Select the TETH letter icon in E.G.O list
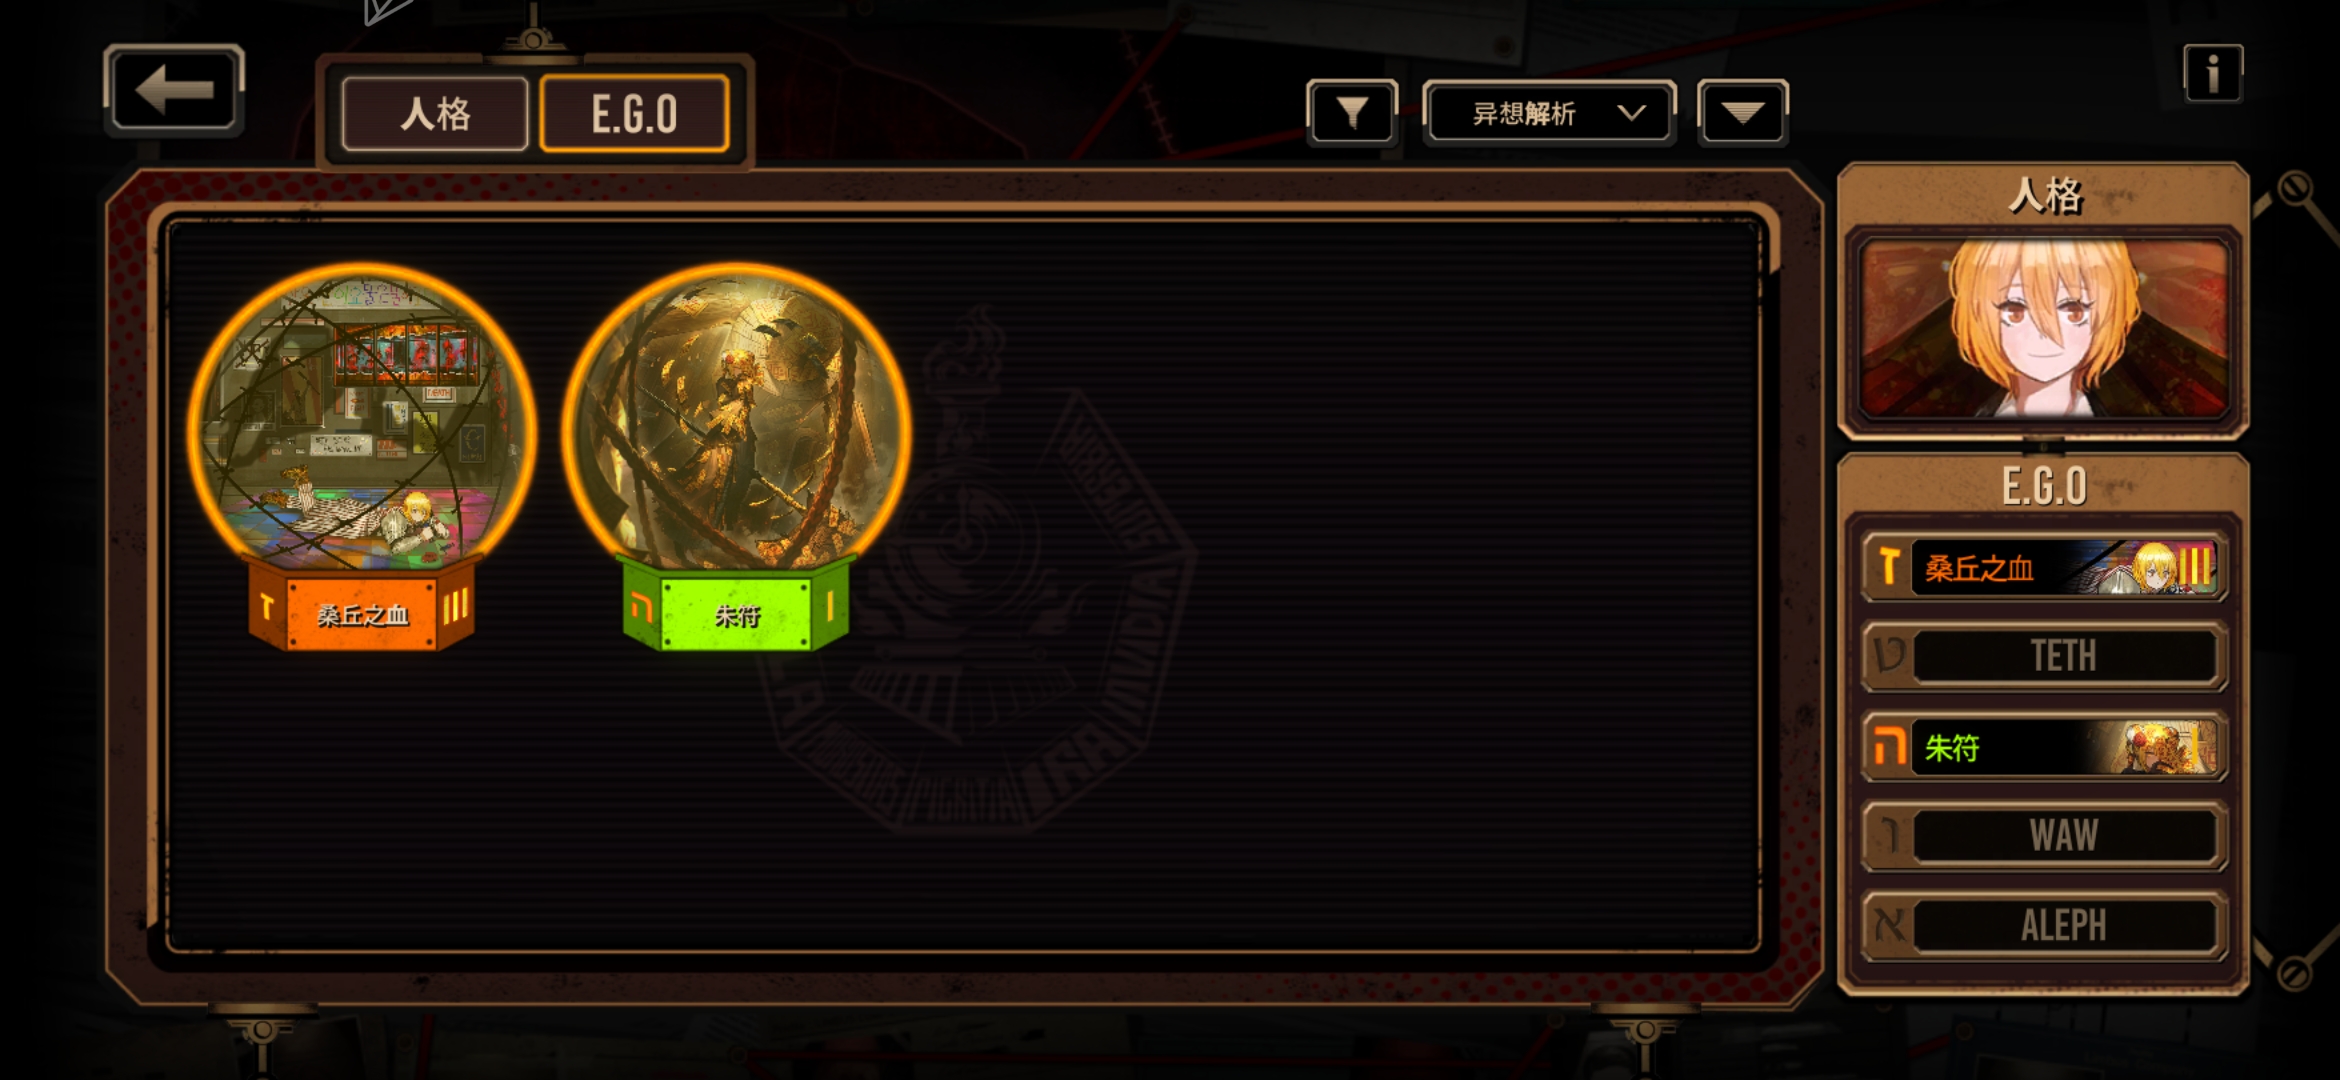2340x1080 pixels. 1888,656
